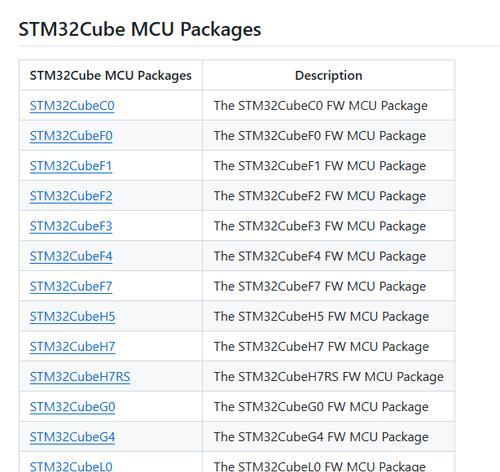
Task: Click the STM32Cube MCU Packages column header
Action: pos(111,75)
